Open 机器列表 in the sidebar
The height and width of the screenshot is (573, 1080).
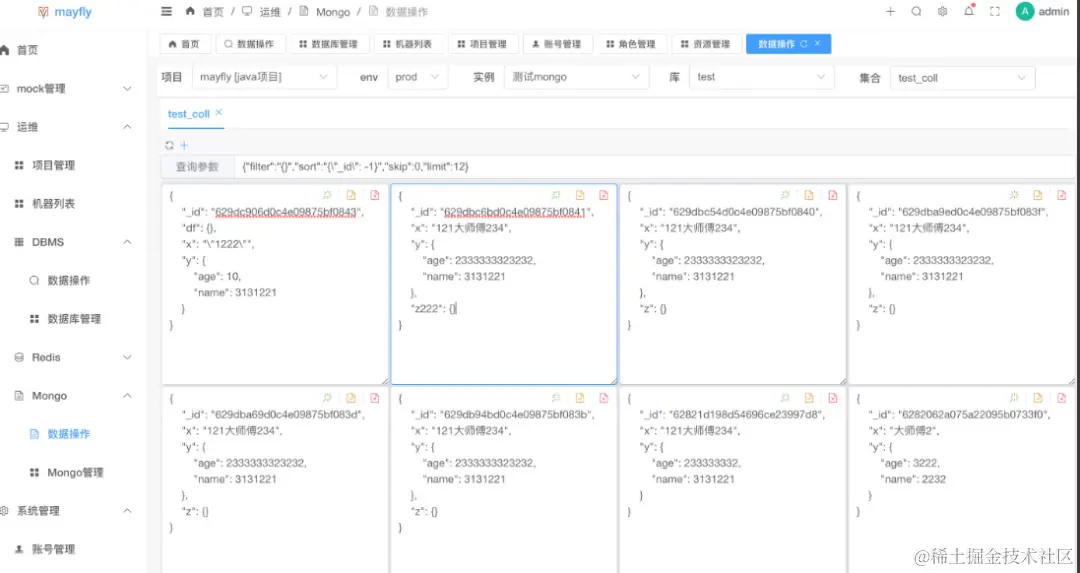point(54,204)
